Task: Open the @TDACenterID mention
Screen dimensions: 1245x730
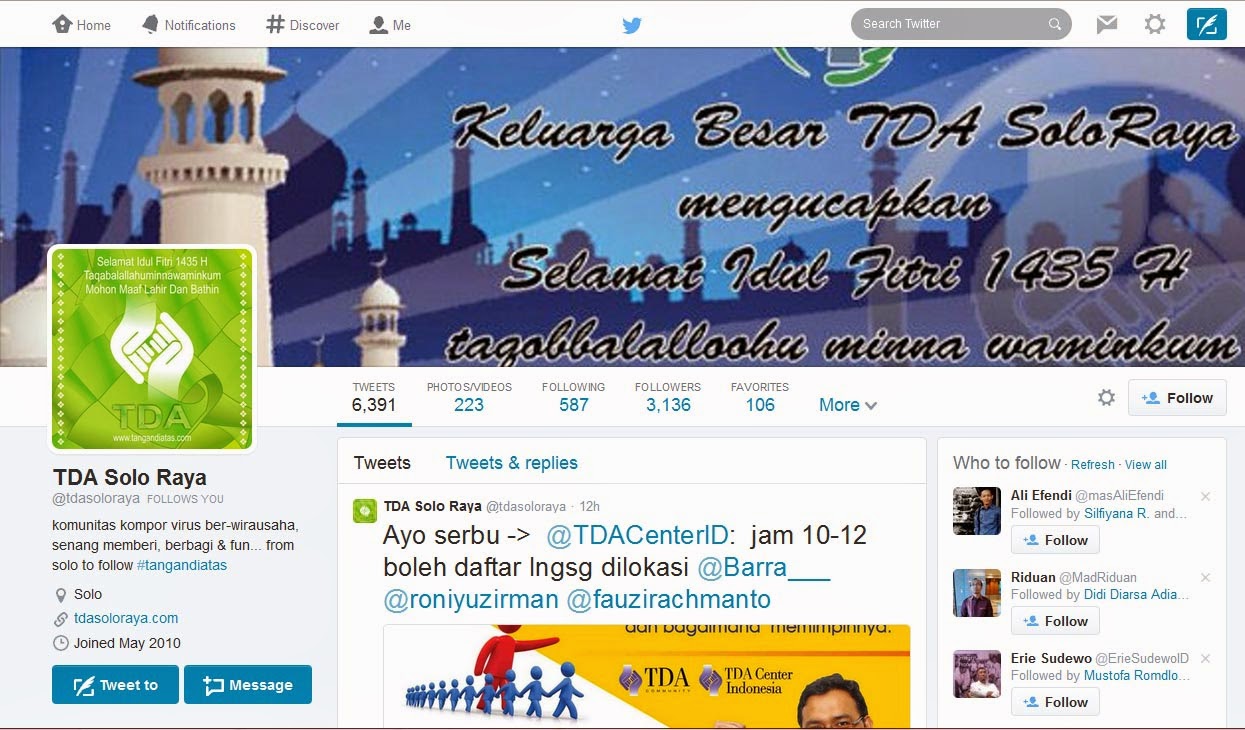Action: [x=640, y=535]
